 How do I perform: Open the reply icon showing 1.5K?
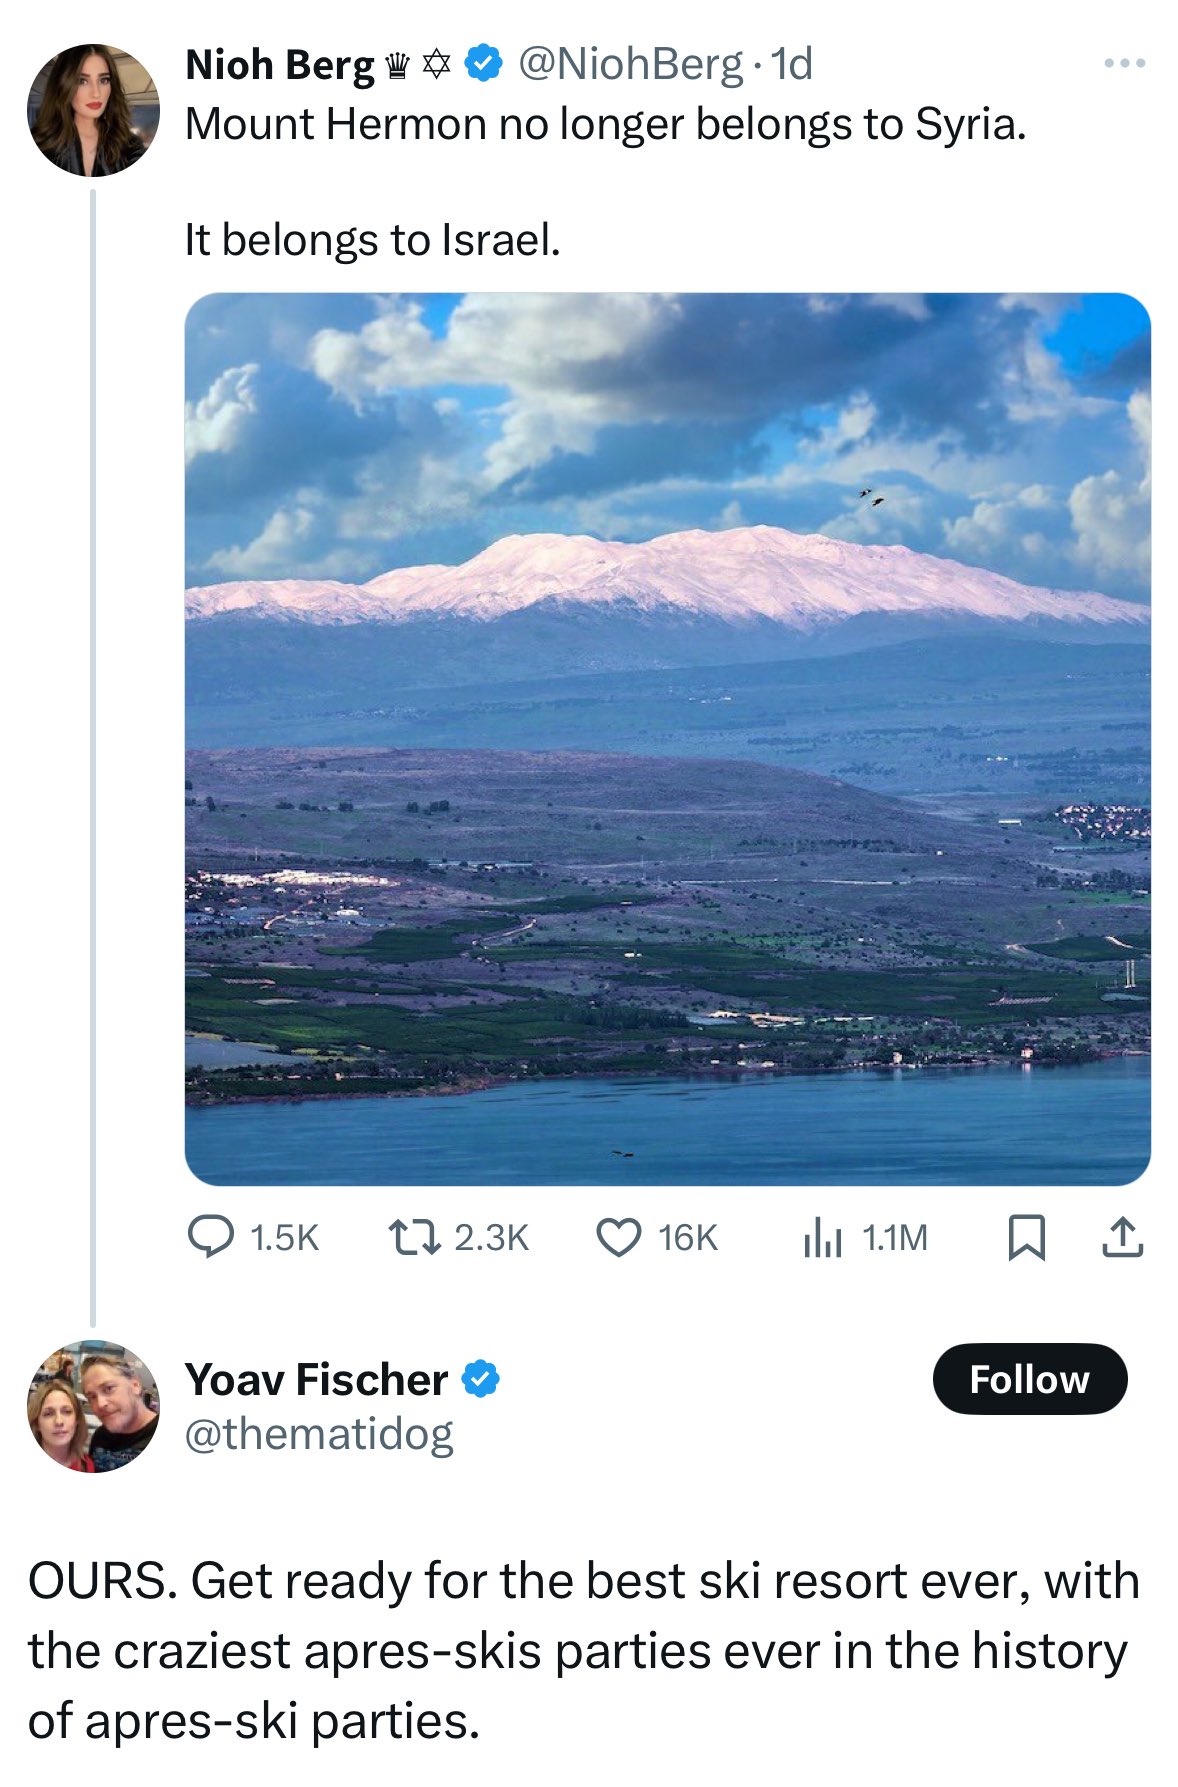[211, 1237]
